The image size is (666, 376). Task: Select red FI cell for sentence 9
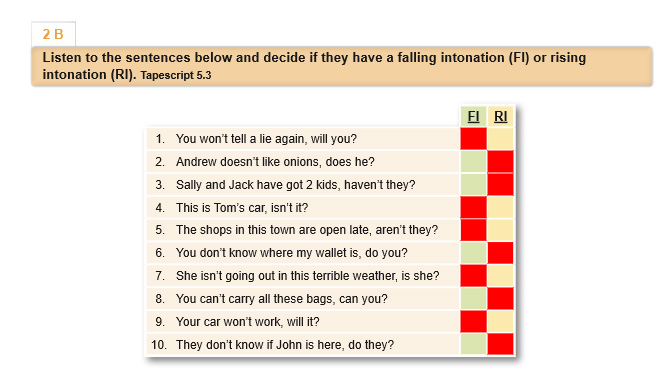point(474,322)
